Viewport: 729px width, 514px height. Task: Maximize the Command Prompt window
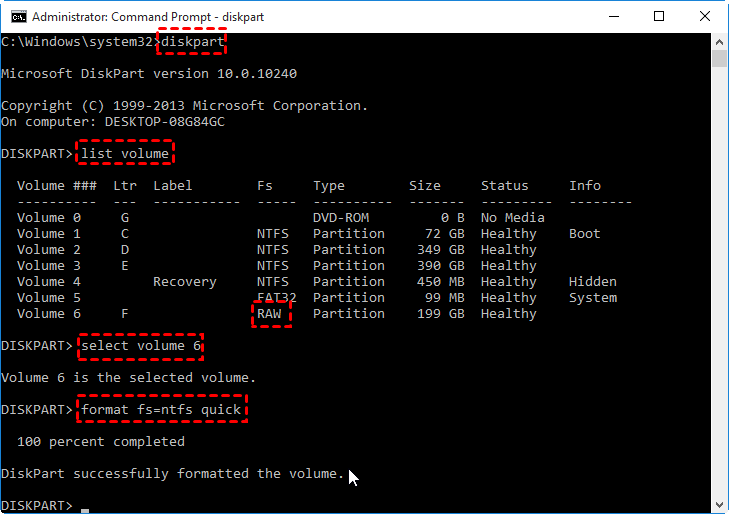point(659,16)
